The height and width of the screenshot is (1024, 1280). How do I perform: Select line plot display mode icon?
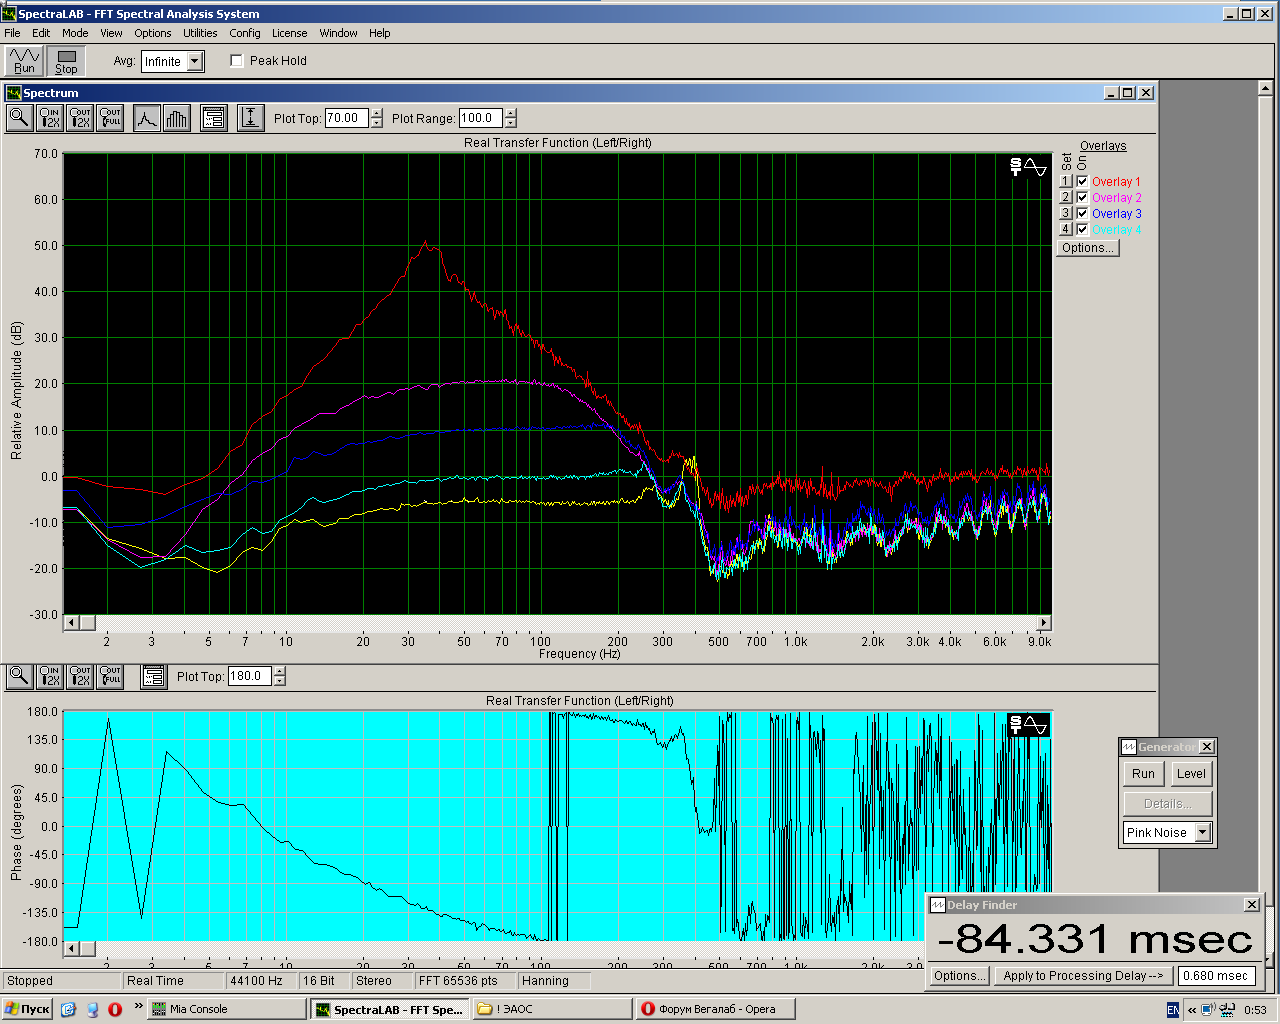[147, 118]
